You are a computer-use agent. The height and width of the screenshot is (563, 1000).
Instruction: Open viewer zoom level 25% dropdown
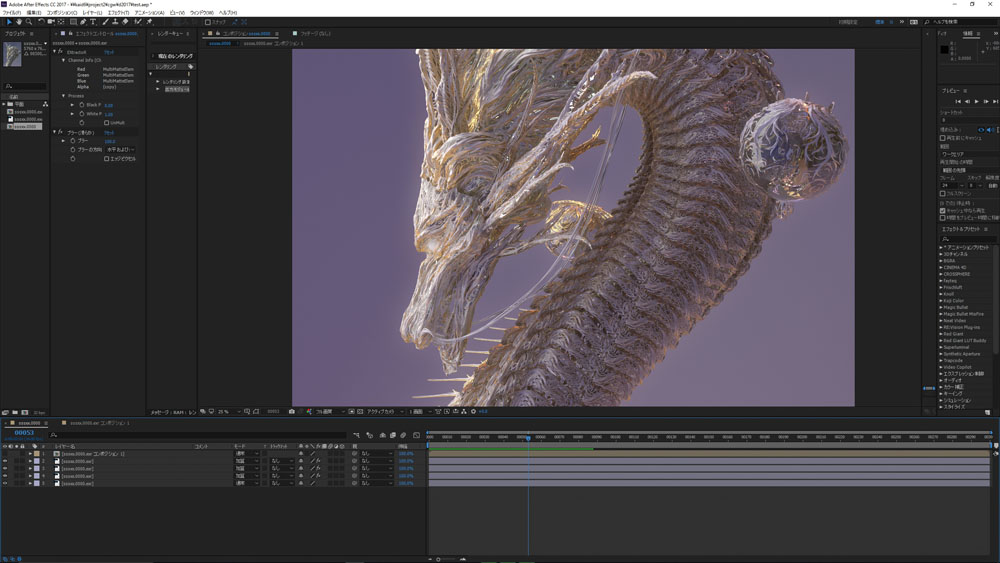click(229, 412)
